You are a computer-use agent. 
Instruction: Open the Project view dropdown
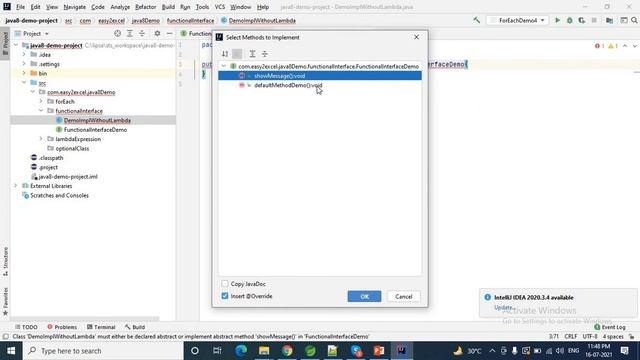pyautogui.click(x=32, y=33)
